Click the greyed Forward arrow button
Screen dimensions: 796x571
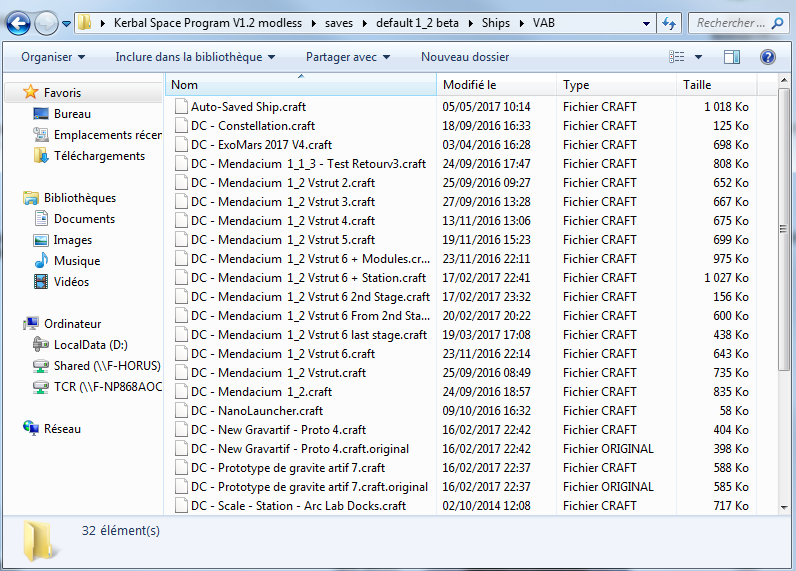click(46, 23)
